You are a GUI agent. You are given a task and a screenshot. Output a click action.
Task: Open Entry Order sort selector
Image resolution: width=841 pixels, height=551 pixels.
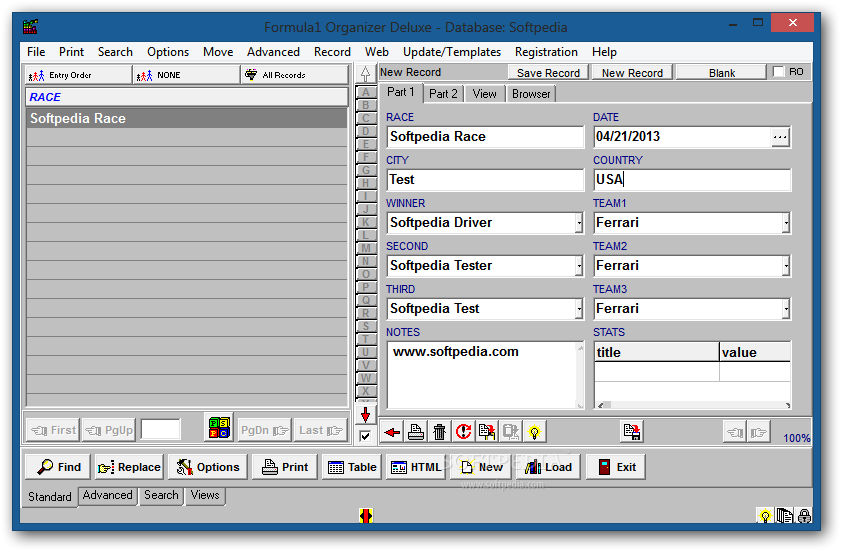pyautogui.click(x=78, y=75)
